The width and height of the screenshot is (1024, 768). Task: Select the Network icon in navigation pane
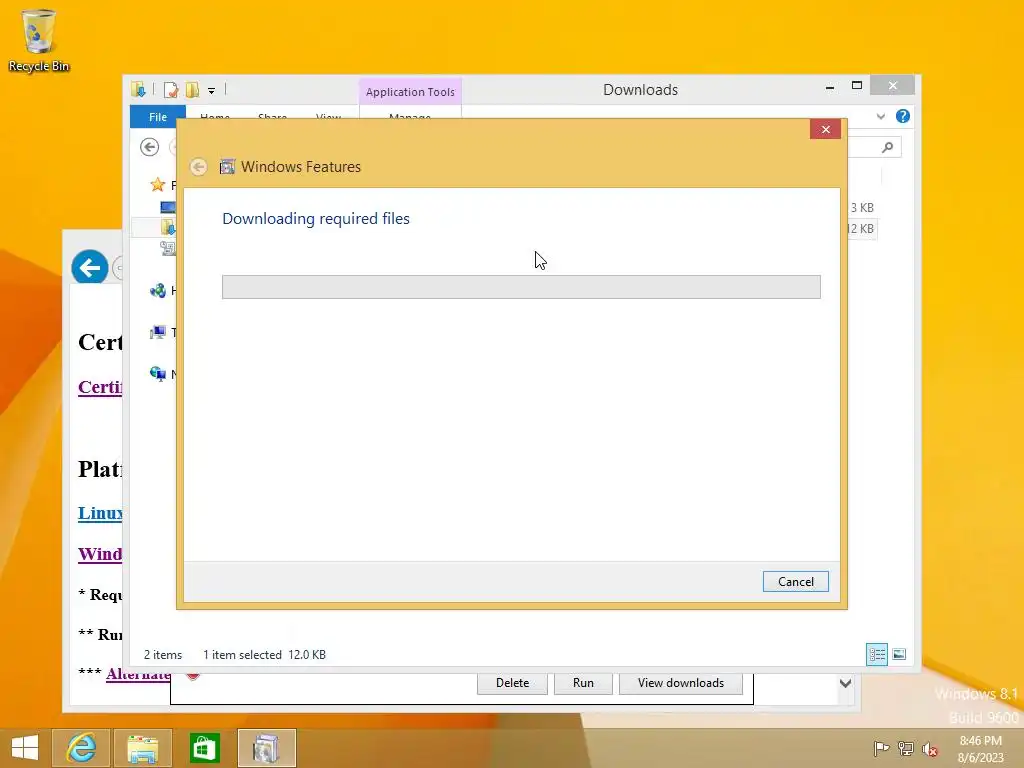click(x=157, y=374)
